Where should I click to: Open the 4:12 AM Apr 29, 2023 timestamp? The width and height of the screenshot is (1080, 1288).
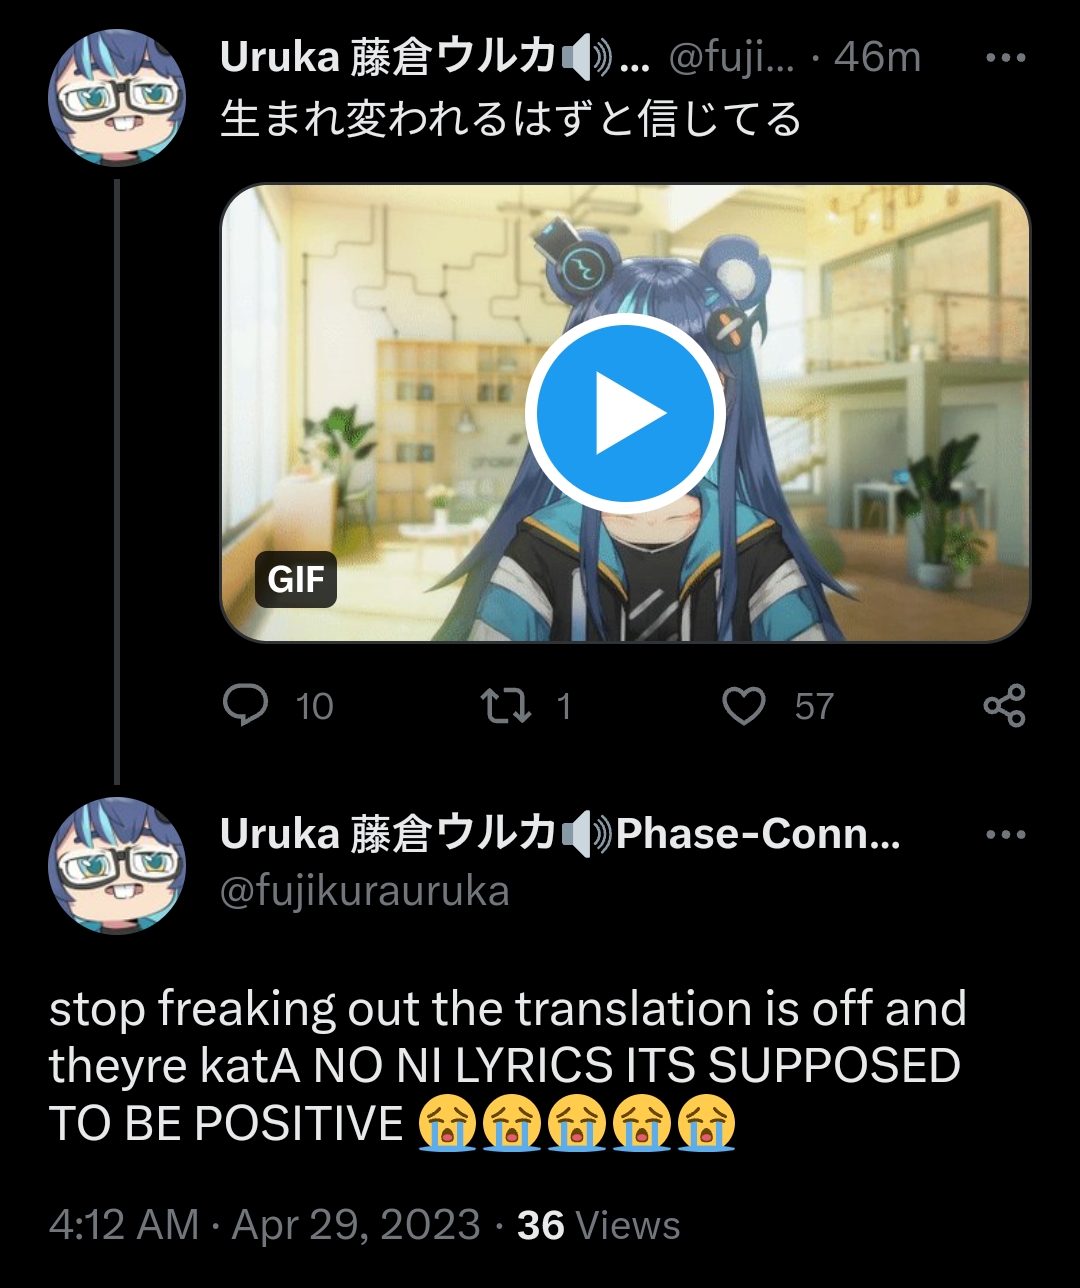pyautogui.click(x=265, y=1225)
